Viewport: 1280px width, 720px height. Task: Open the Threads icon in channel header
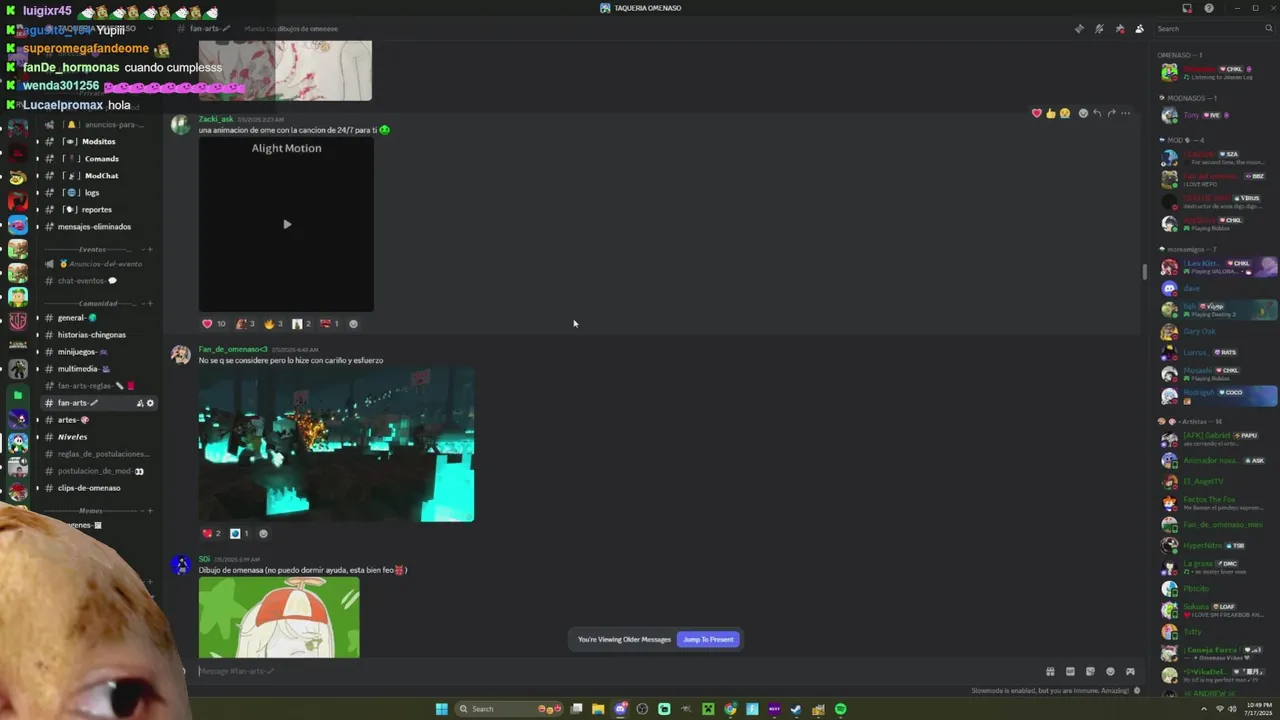coord(1079,29)
